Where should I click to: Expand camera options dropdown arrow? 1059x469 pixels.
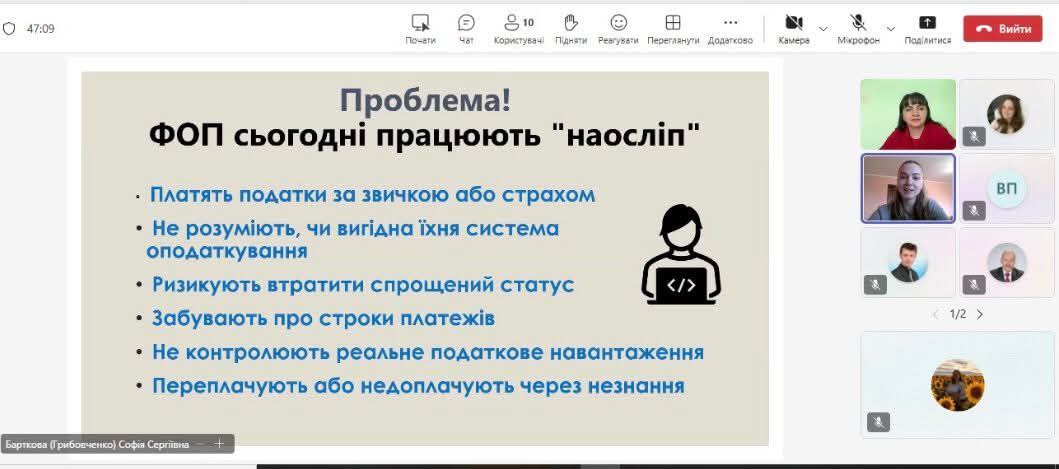[823, 28]
